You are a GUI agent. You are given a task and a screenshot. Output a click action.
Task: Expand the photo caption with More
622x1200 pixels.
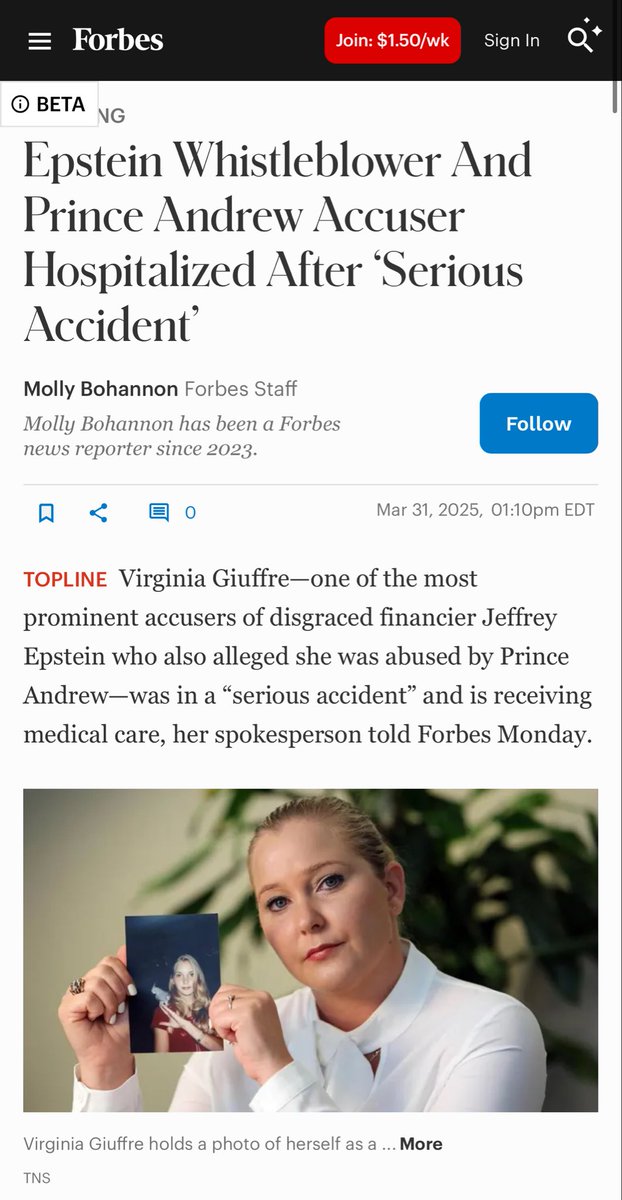[x=420, y=1144]
